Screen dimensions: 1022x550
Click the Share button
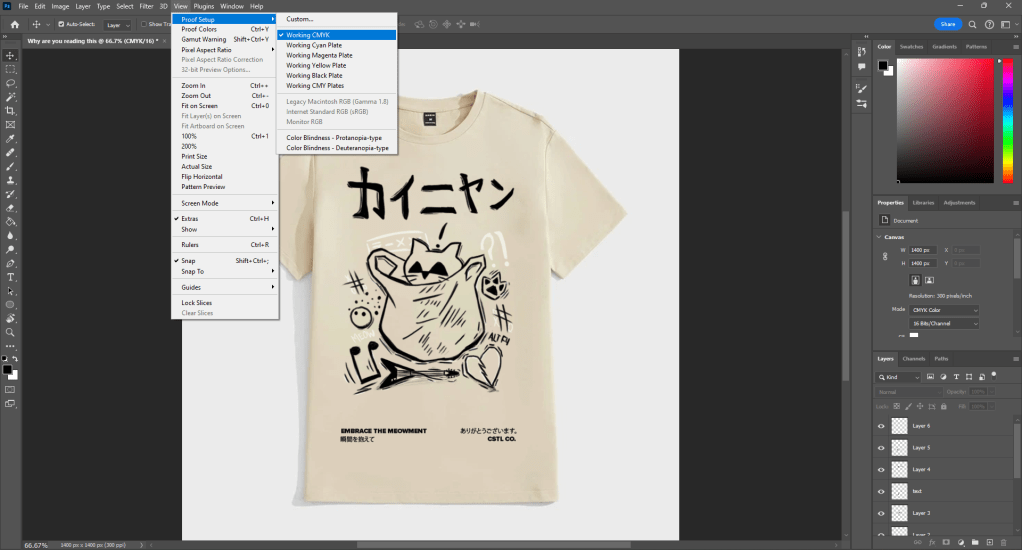tap(948, 24)
